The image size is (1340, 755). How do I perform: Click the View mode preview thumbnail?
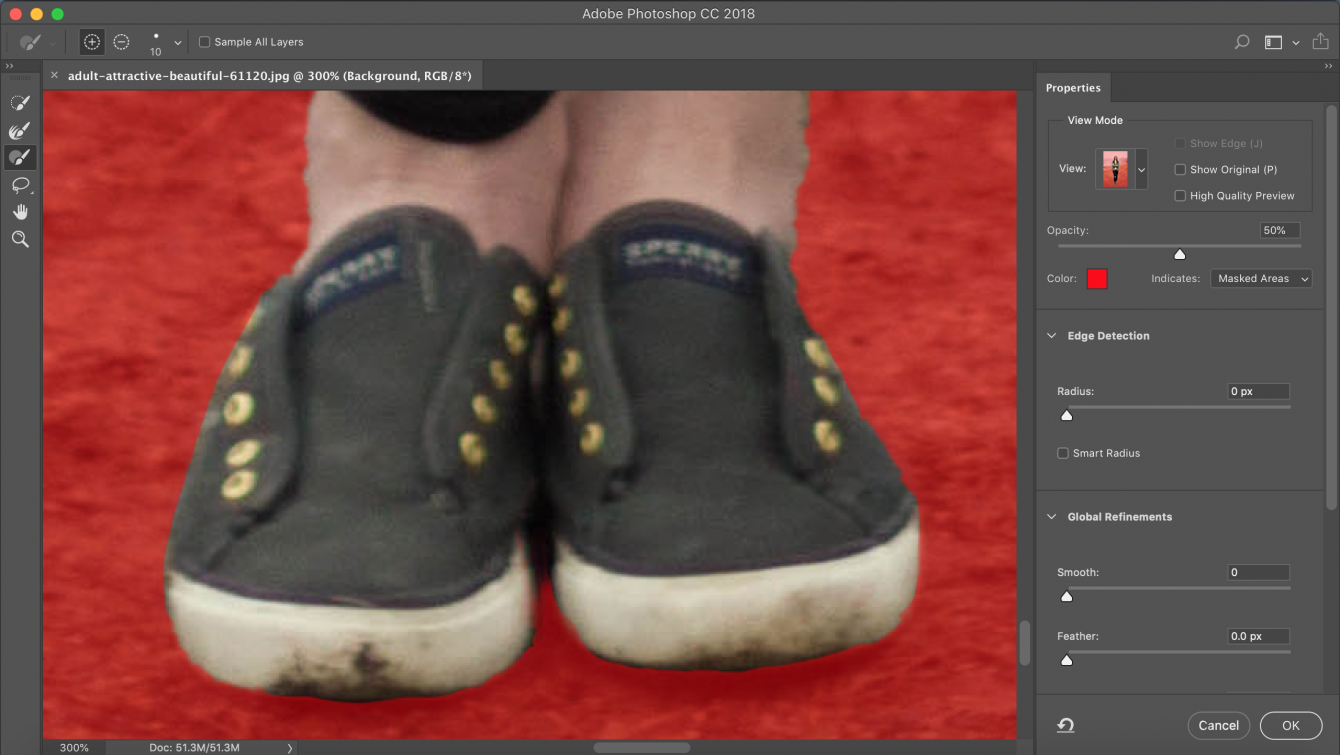(1114, 170)
